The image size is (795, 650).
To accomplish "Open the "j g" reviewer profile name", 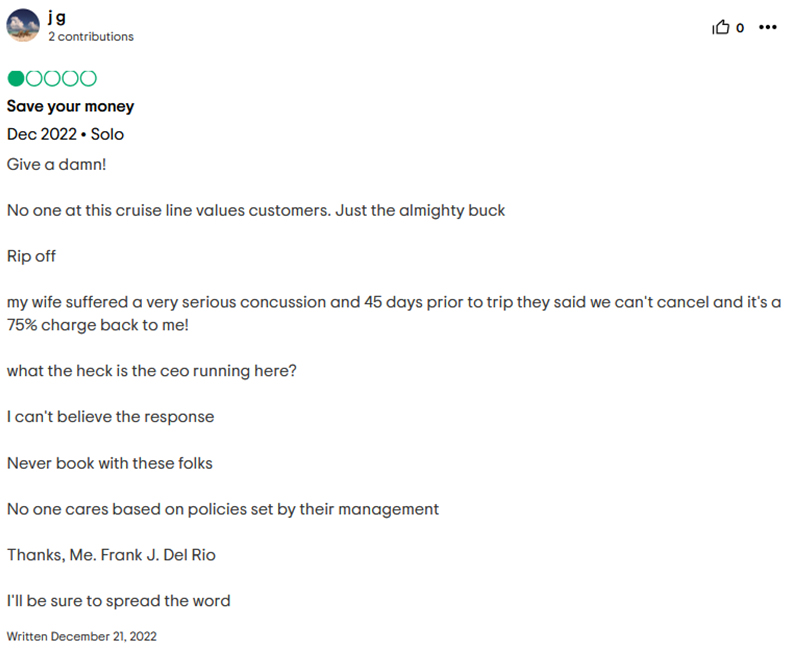I will pos(57,17).
